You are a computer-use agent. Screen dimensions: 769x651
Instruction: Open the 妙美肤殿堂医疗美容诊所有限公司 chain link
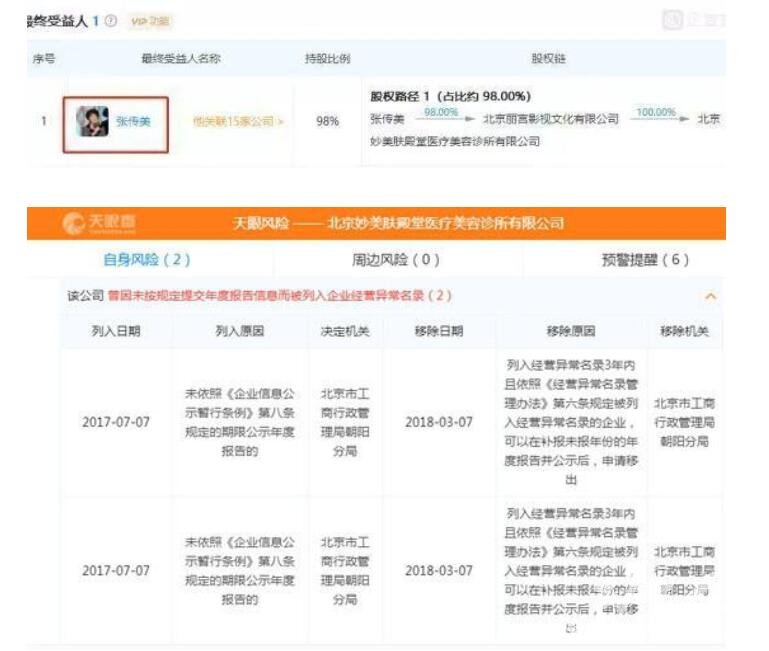pos(455,141)
